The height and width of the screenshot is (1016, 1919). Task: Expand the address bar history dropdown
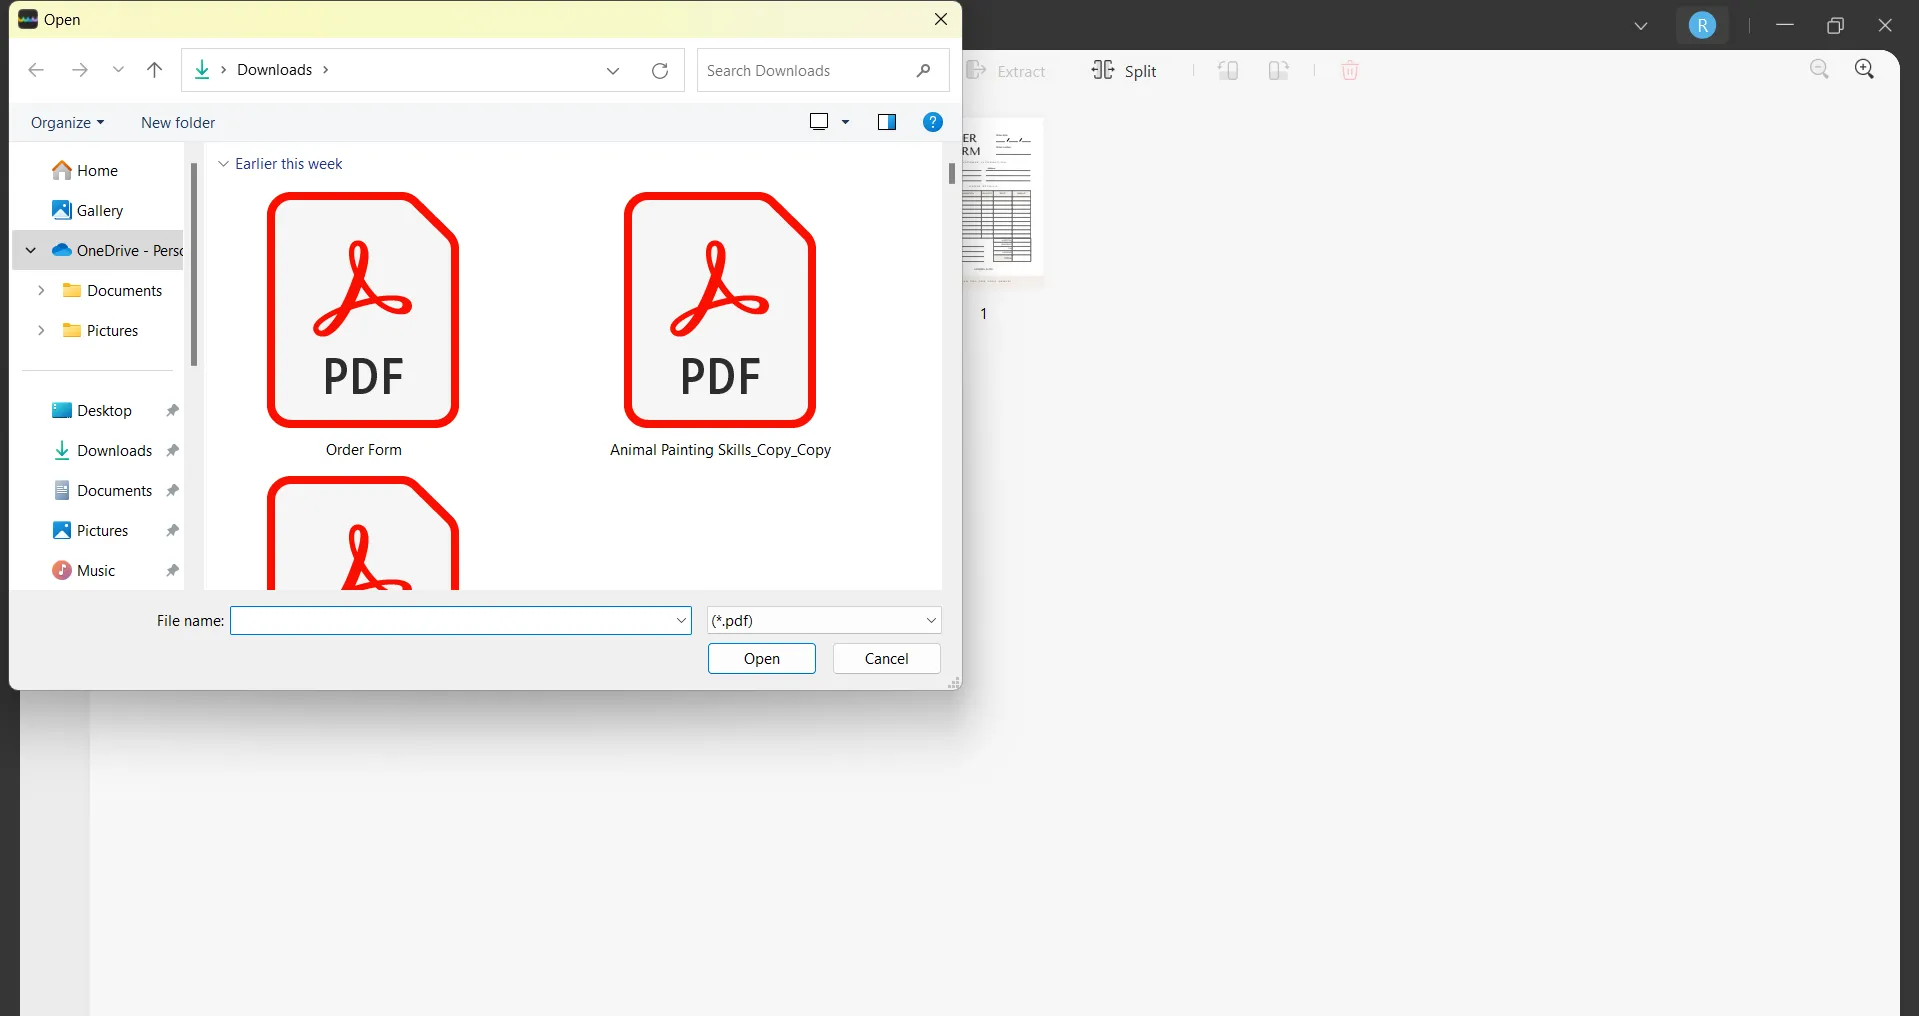613,70
